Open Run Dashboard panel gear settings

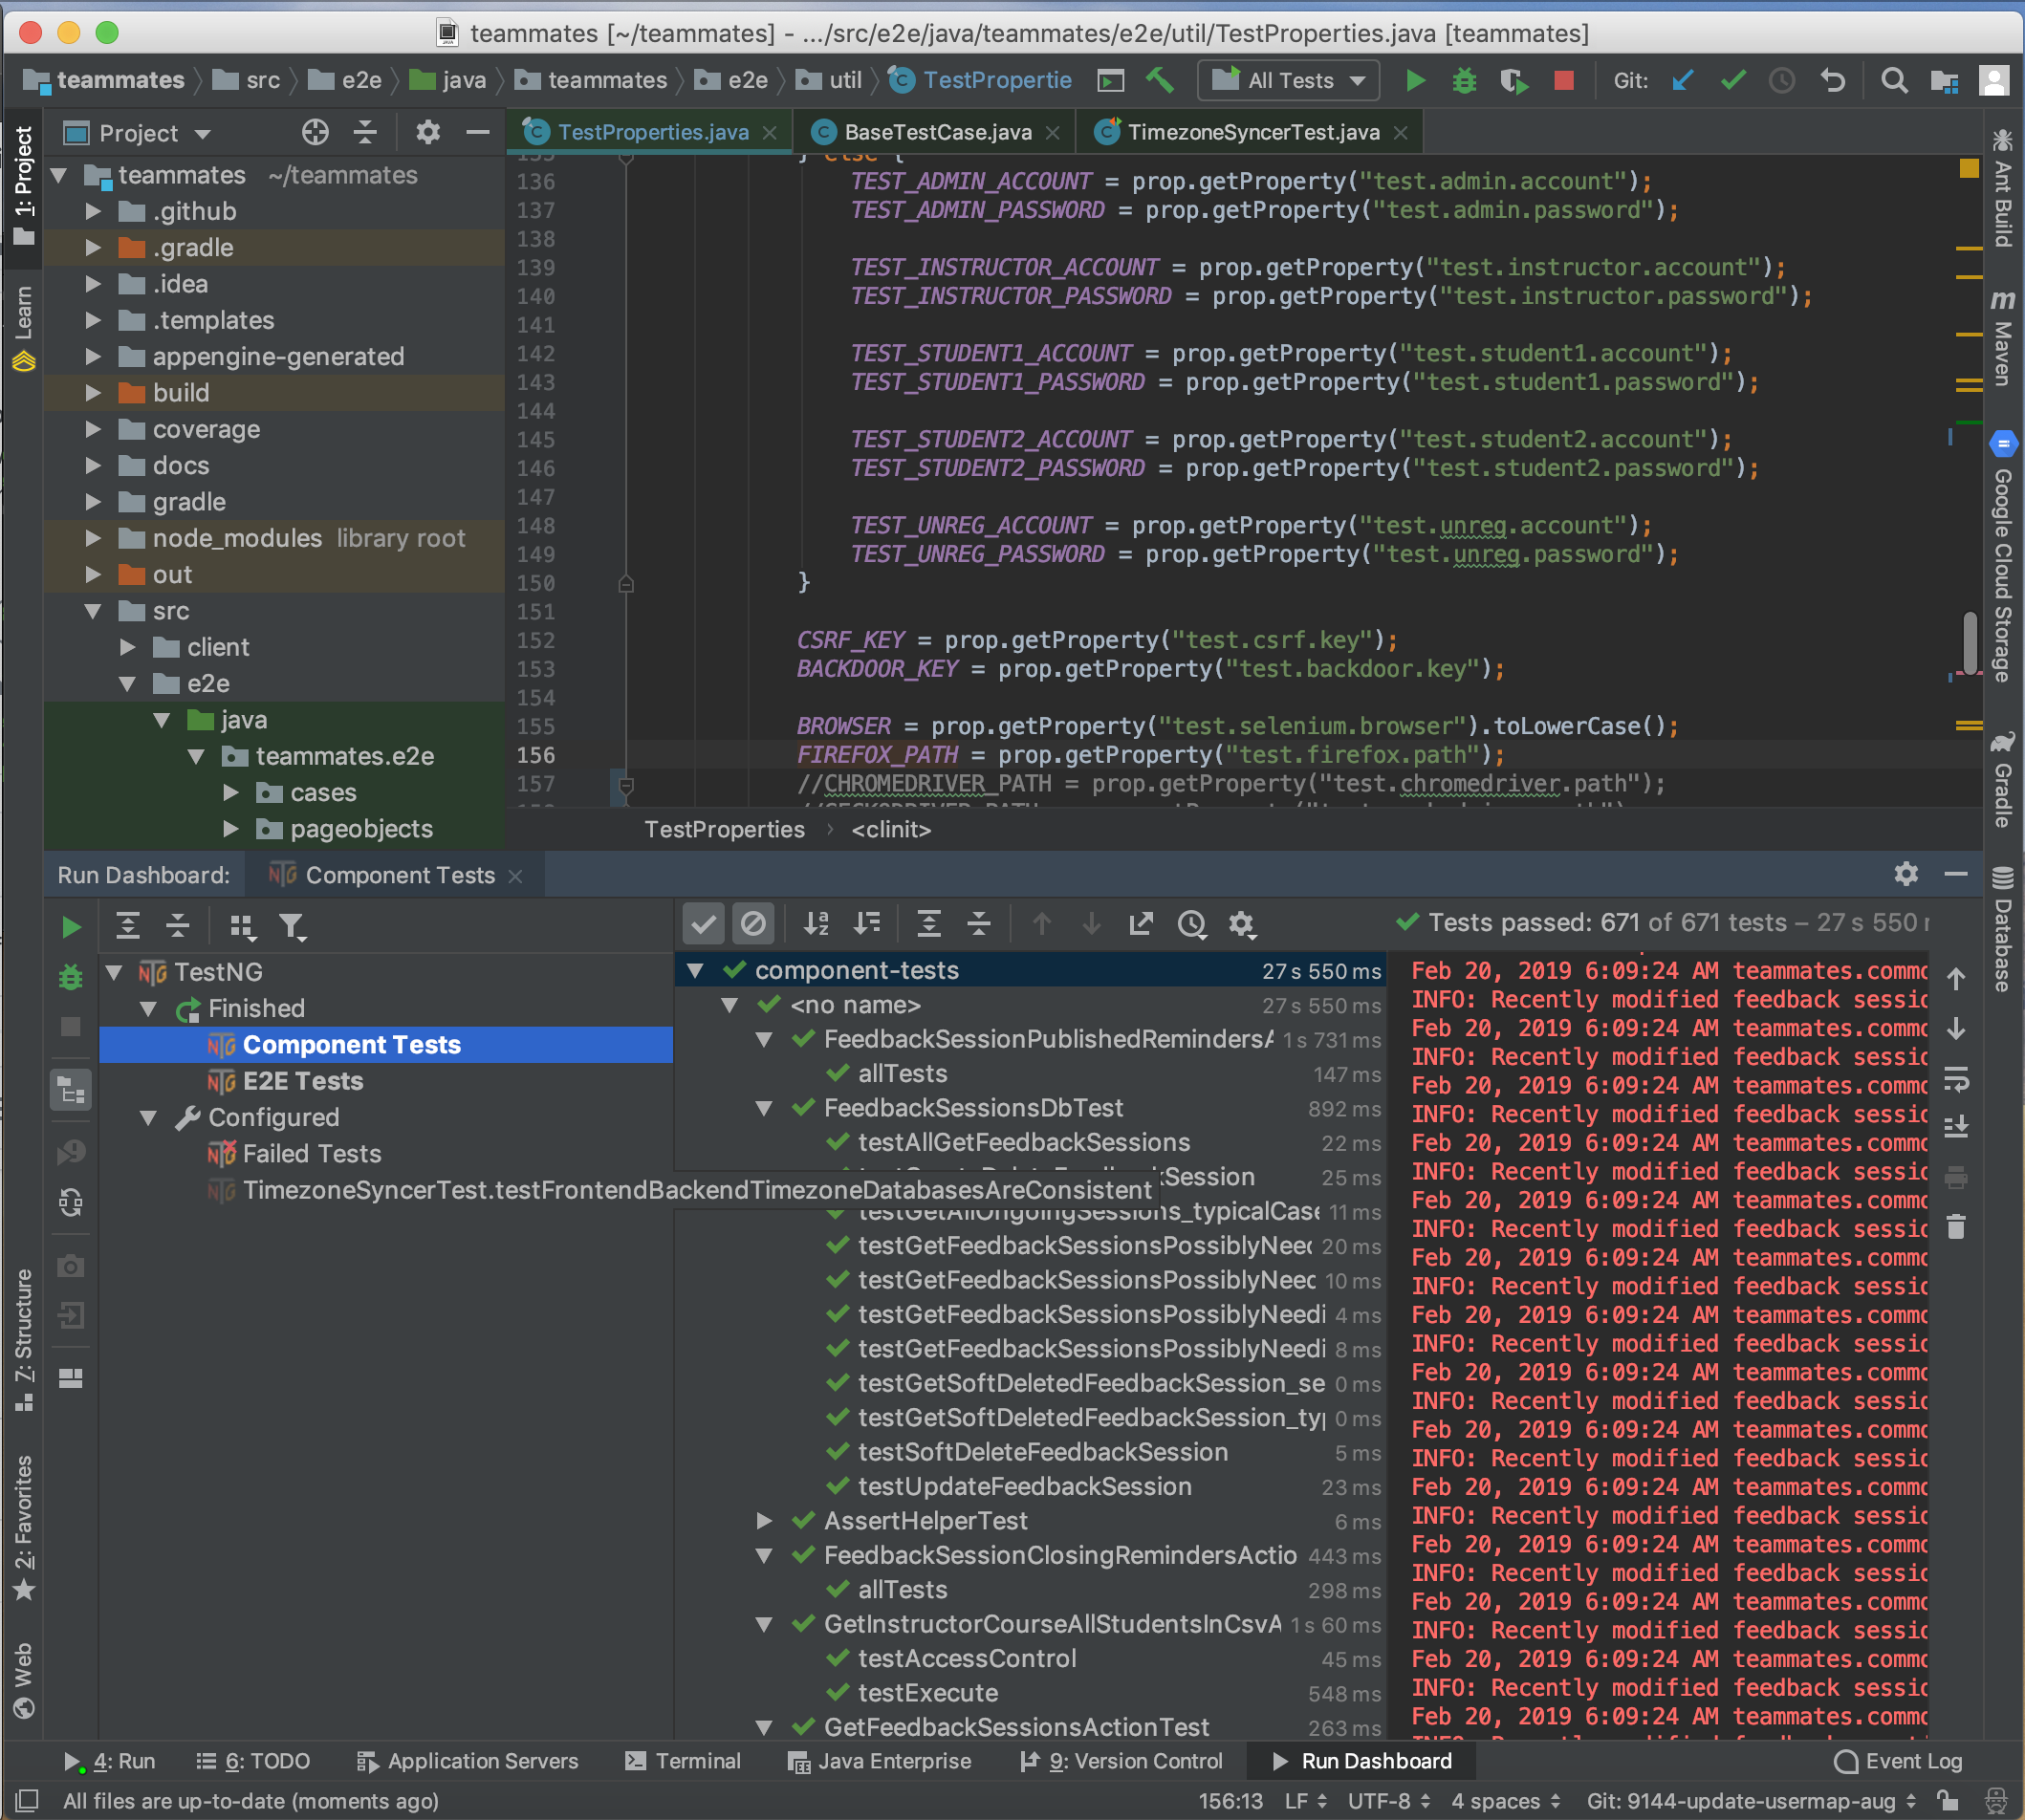(x=1906, y=874)
